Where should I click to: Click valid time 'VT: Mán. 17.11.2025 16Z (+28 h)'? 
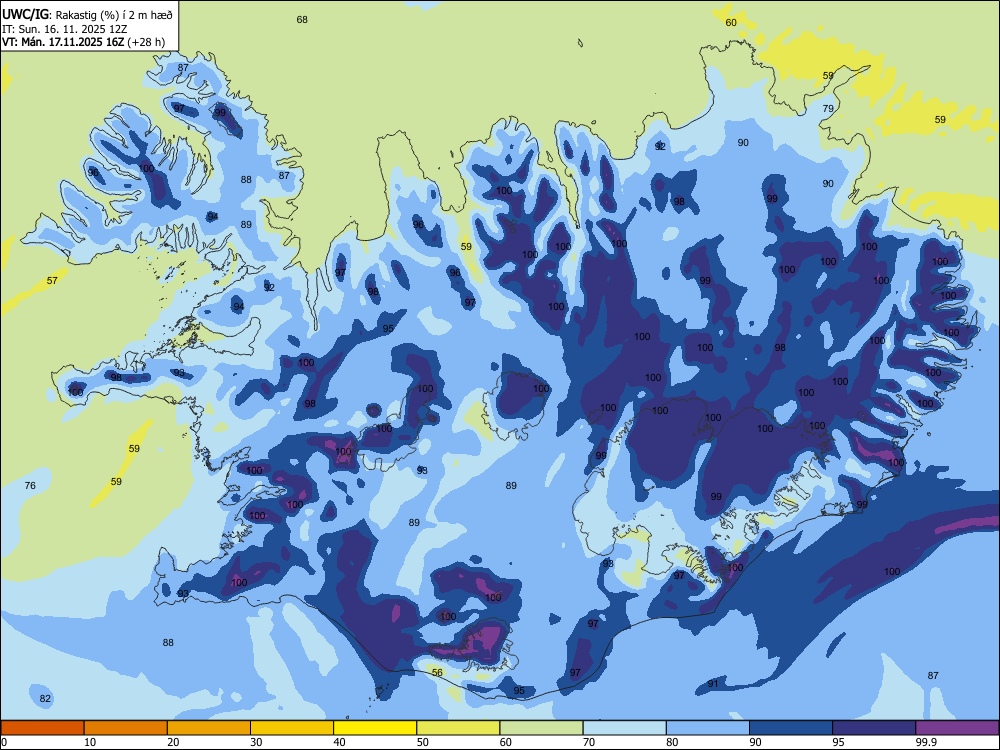coord(84,42)
